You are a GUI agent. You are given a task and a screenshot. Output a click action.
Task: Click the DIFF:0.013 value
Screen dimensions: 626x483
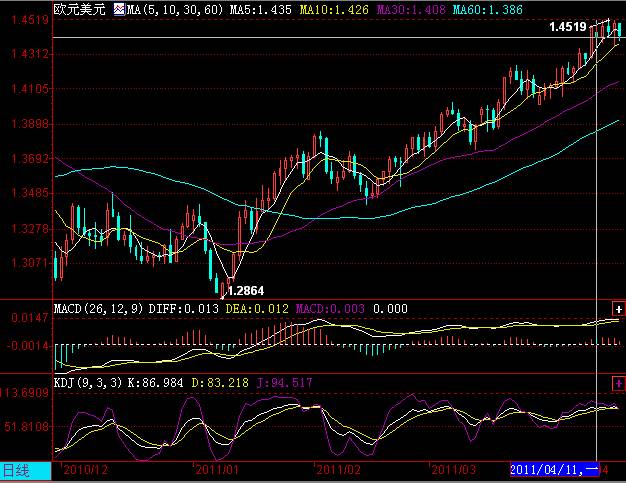[184, 309]
